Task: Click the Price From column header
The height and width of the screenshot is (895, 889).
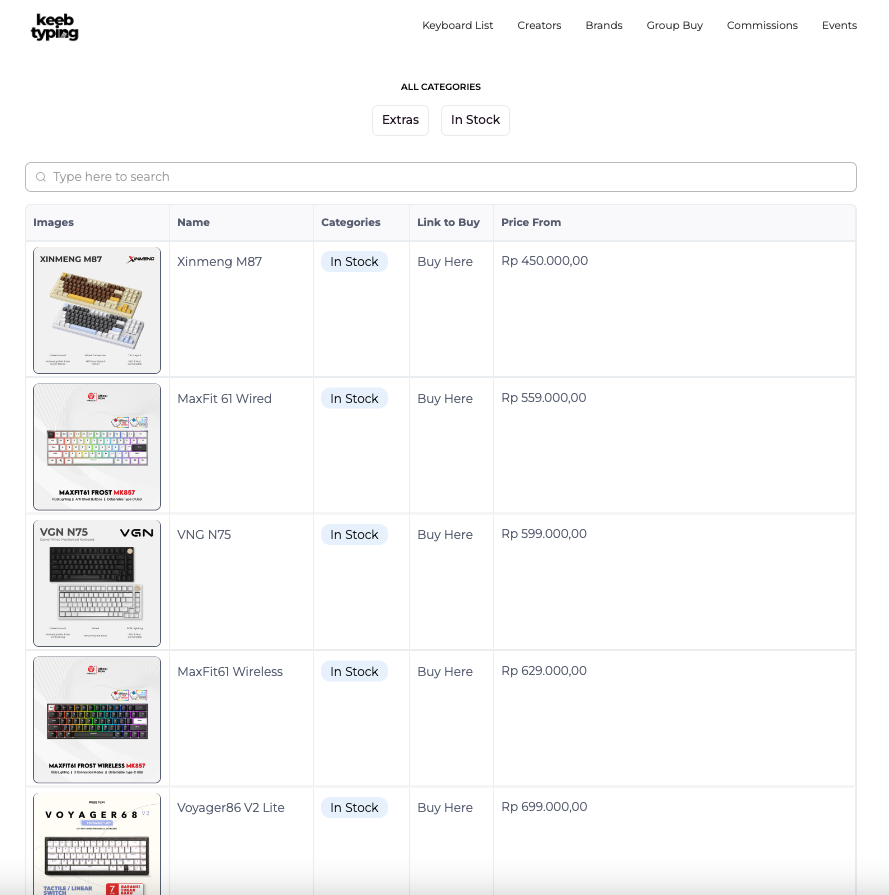Action: pyautogui.click(x=531, y=222)
